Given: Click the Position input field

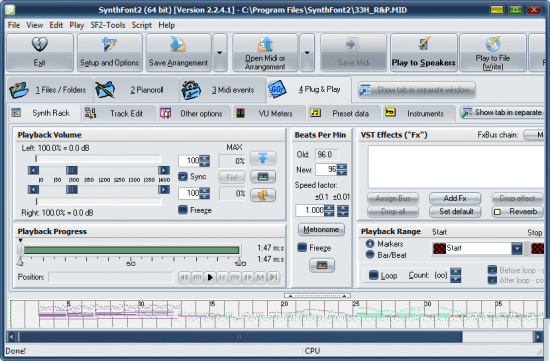Looking at the screenshot, I should coord(111,277).
